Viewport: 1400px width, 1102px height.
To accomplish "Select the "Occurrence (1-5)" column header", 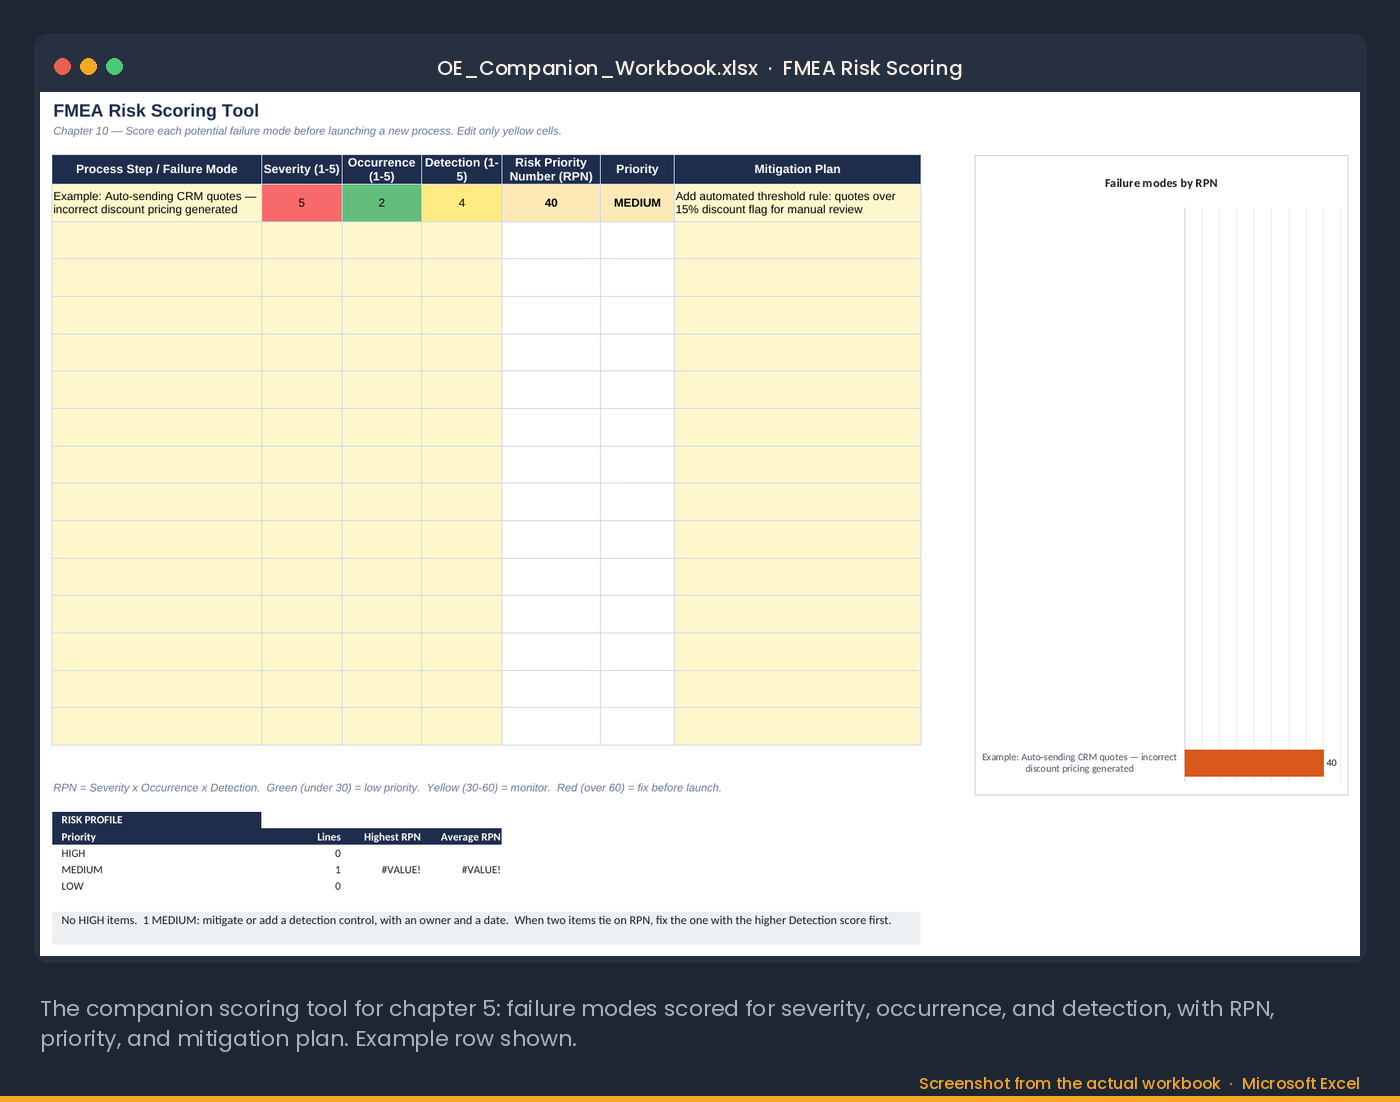I will [x=382, y=170].
